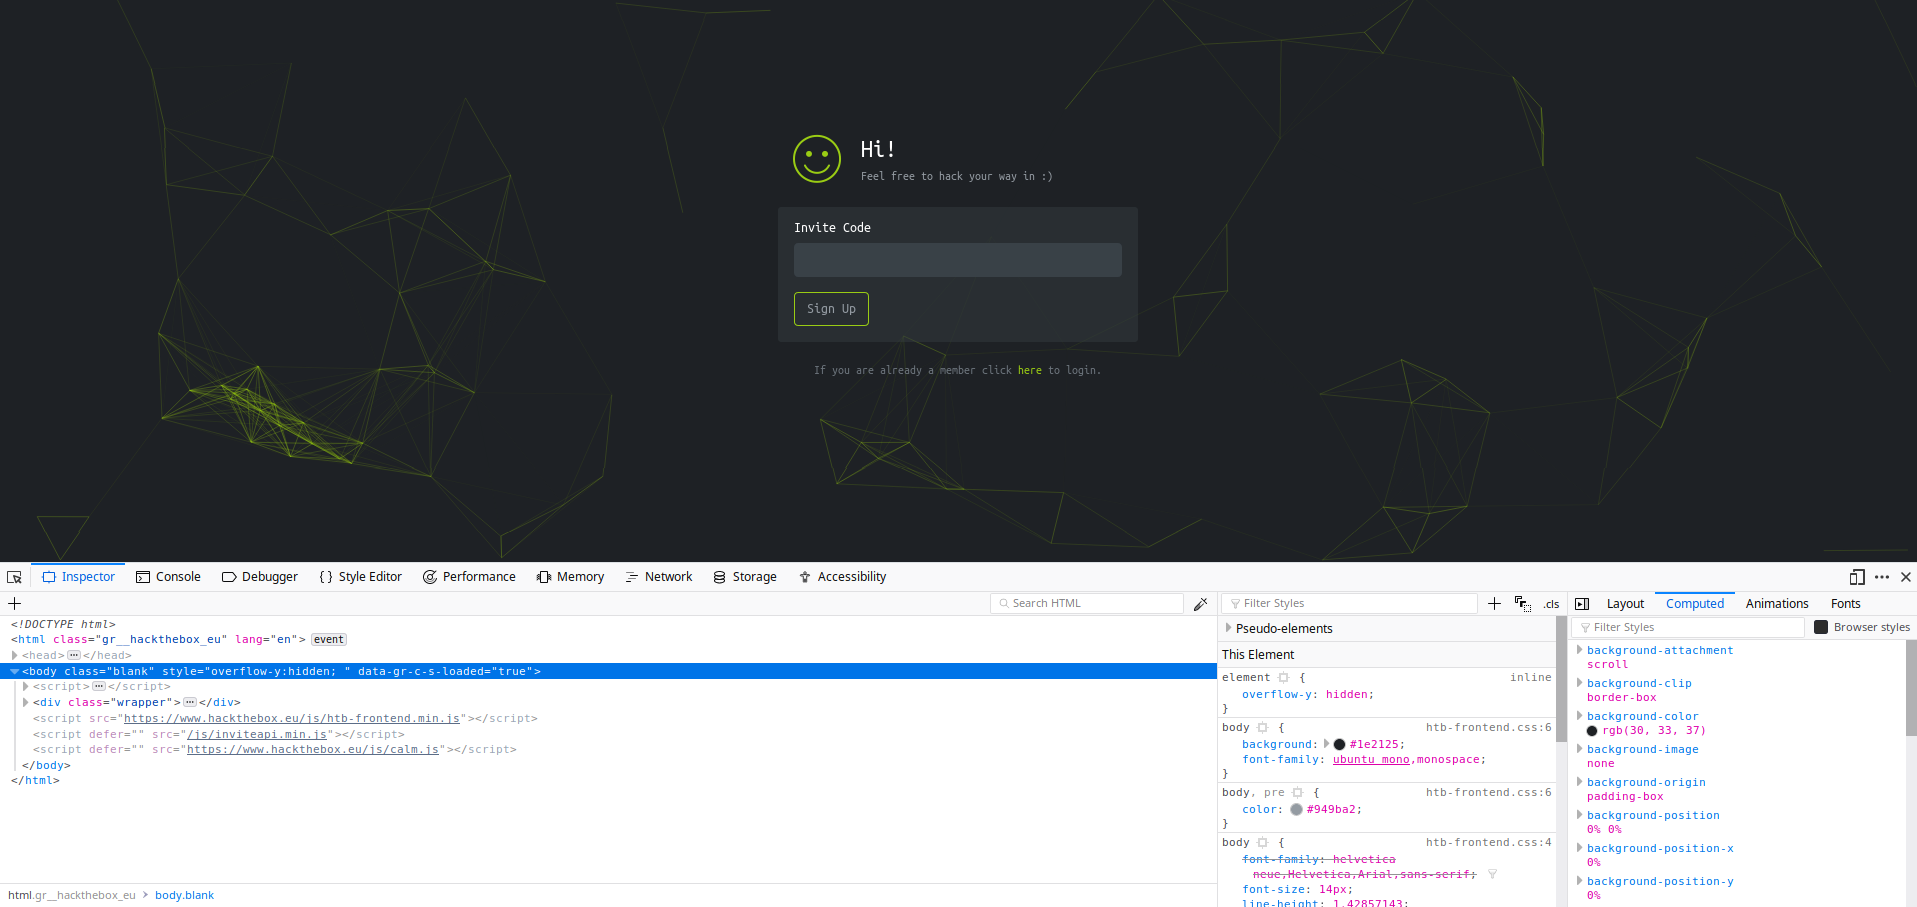Highlight elements for body htb-frontend.css:4 rule
Screen dimensions: 1917x907
(1263, 843)
